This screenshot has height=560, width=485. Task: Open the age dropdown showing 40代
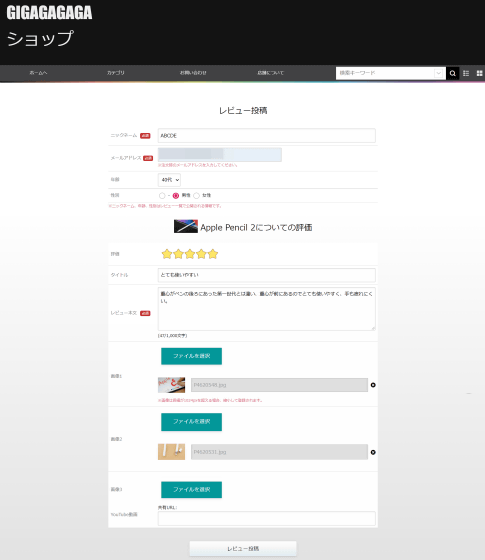point(169,180)
